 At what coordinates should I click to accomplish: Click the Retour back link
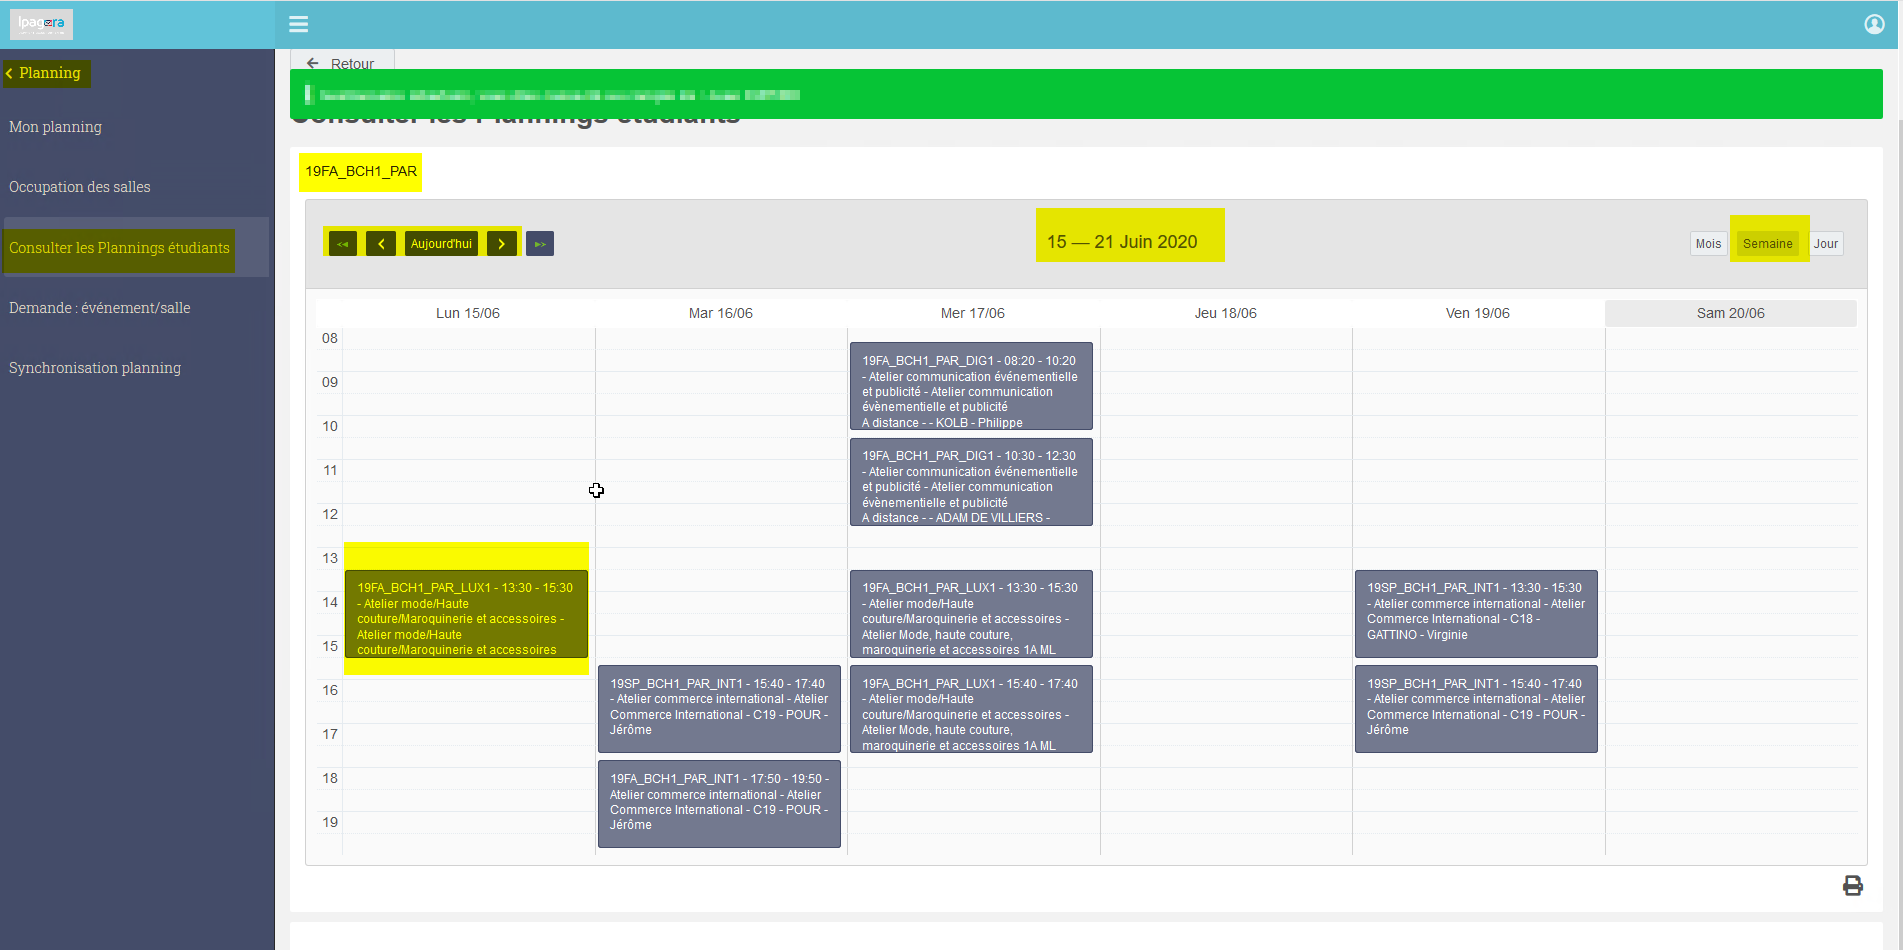341,63
